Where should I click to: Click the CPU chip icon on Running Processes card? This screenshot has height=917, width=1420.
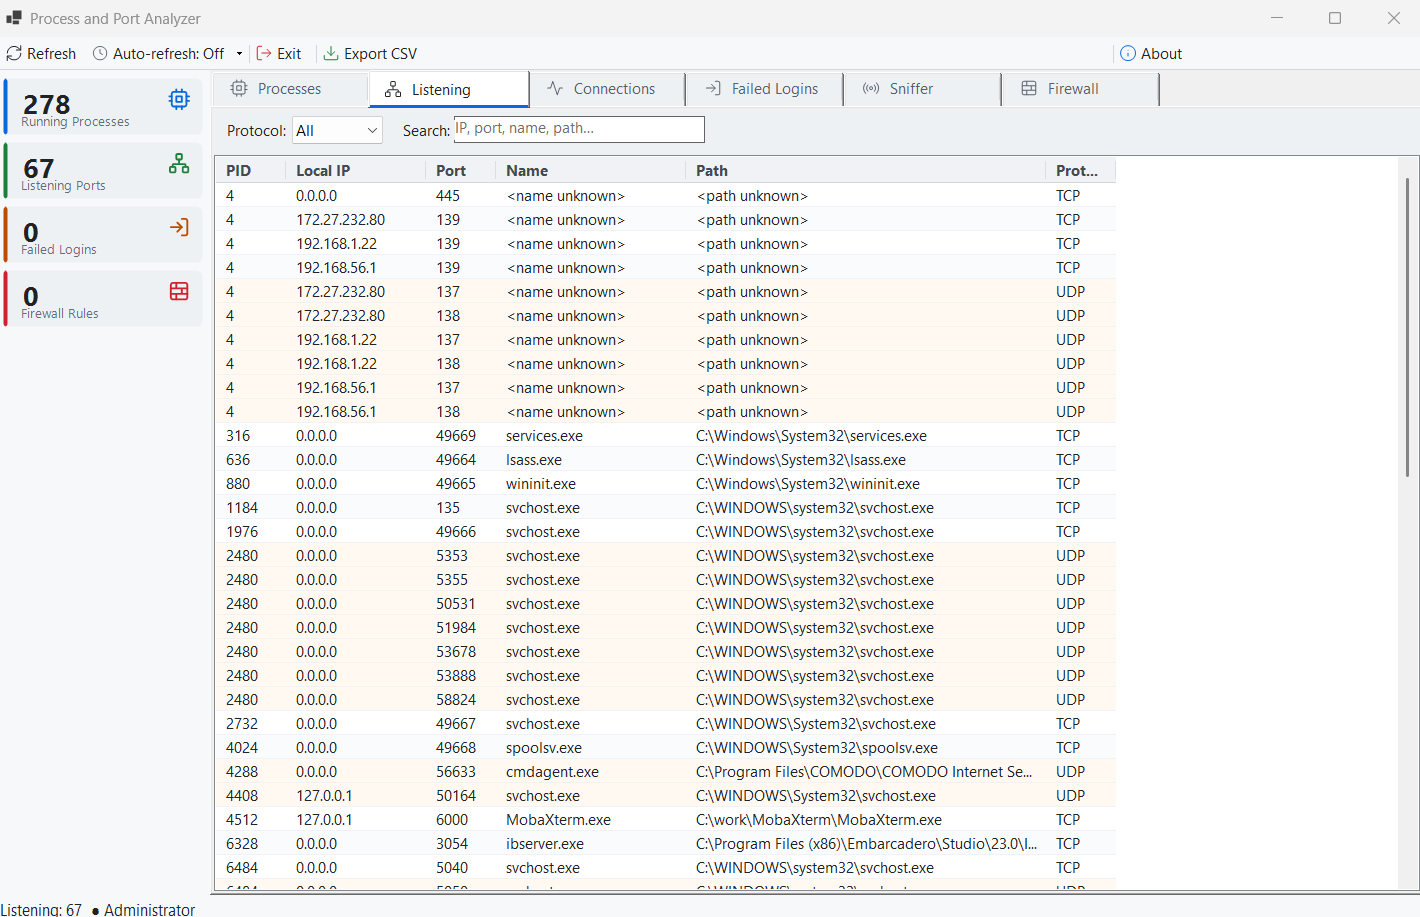pyautogui.click(x=179, y=99)
